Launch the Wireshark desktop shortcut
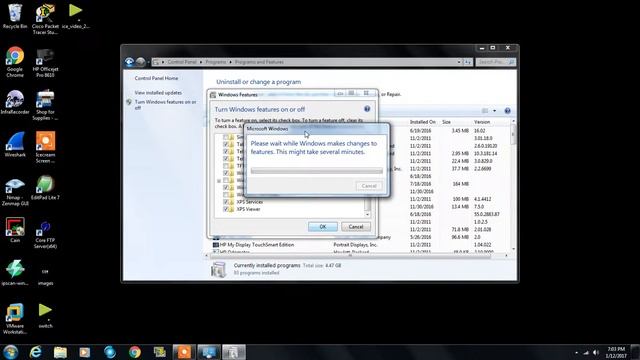This screenshot has width=640, height=360. 15,145
